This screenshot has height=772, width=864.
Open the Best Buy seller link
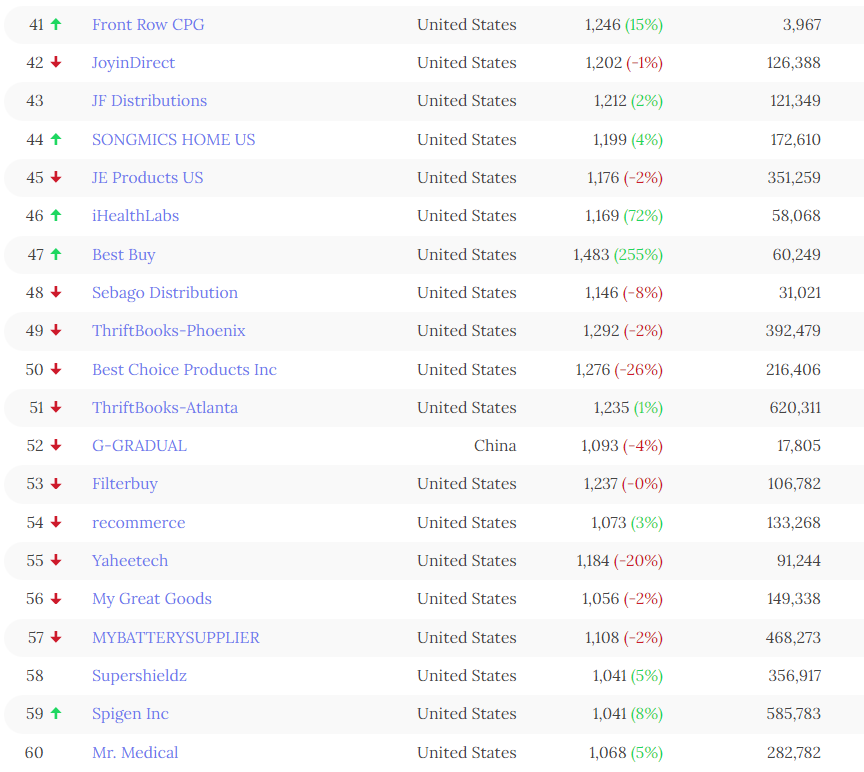(x=123, y=255)
